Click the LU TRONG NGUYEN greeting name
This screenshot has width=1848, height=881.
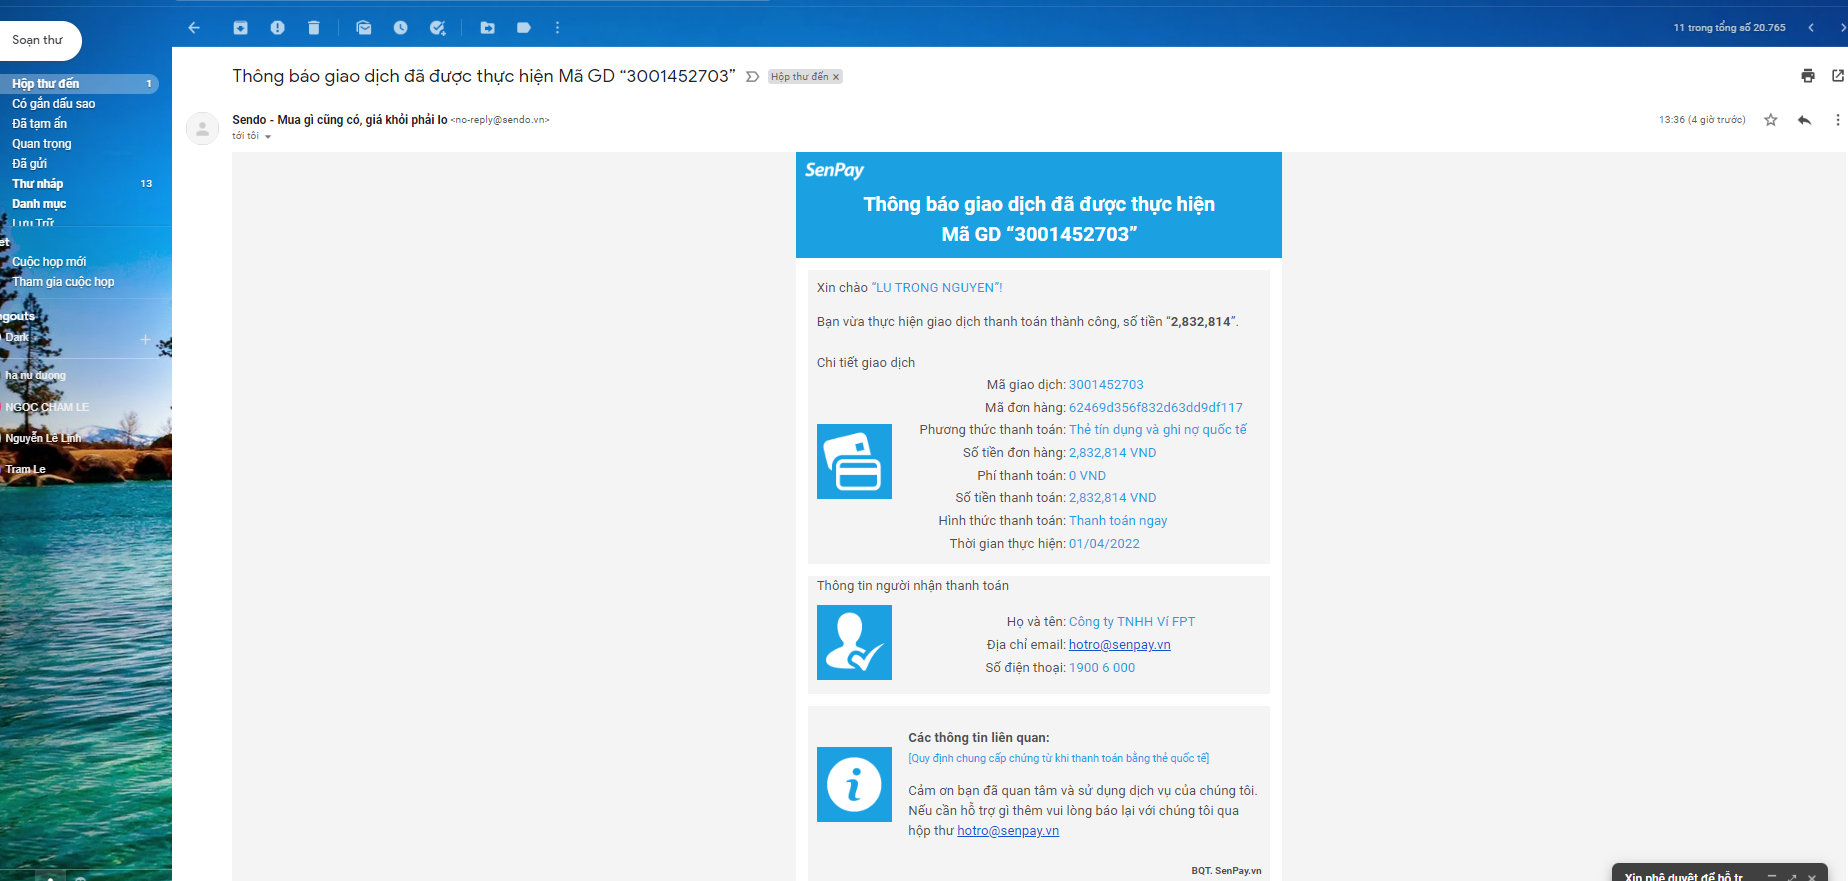(x=936, y=288)
